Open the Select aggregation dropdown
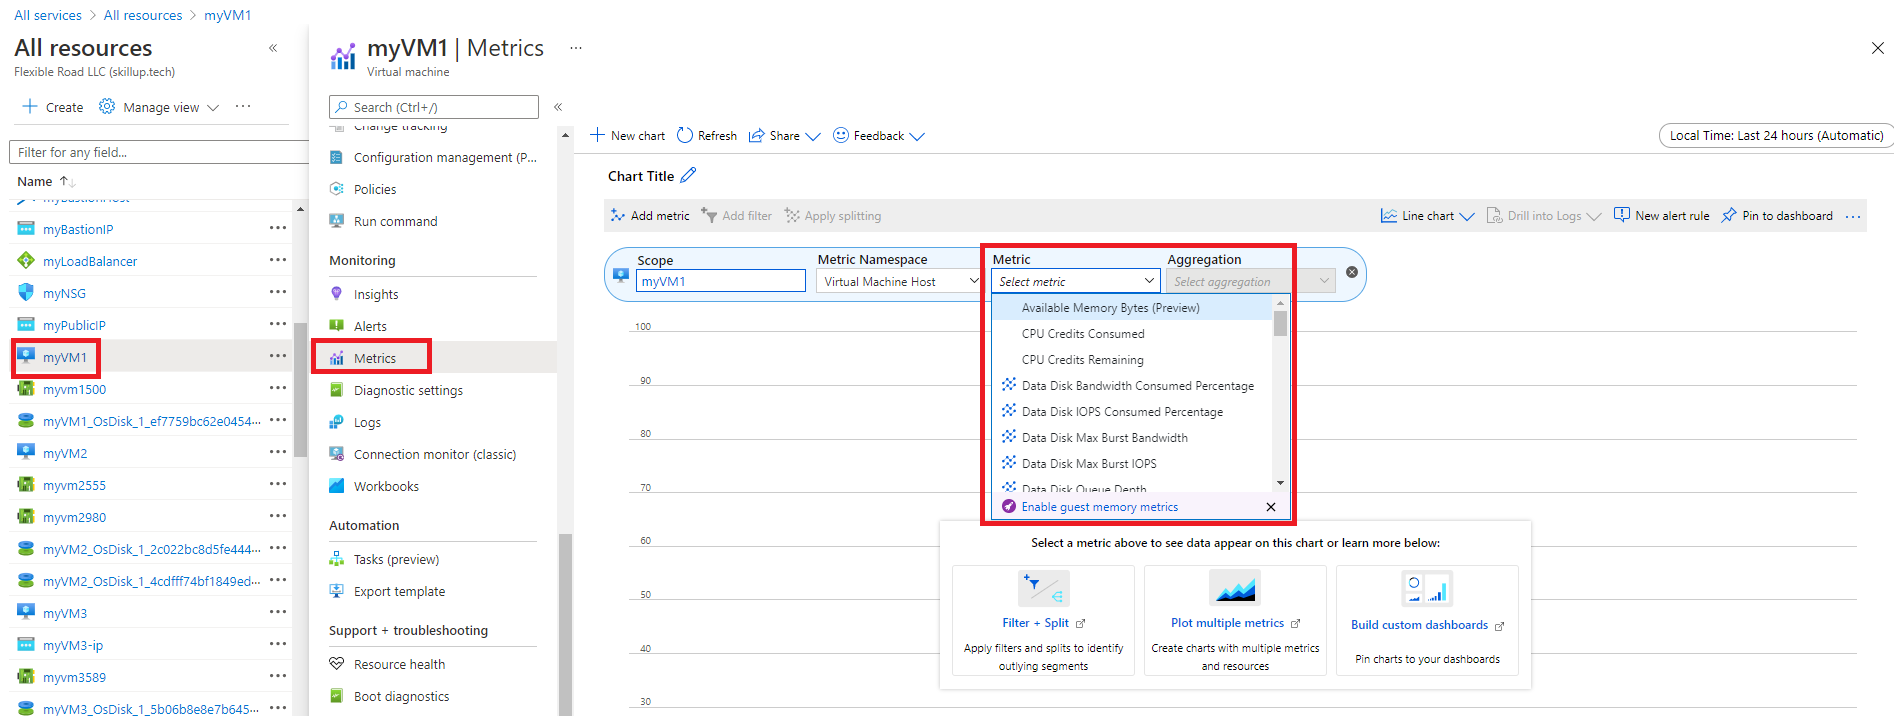This screenshot has width=1894, height=716. pos(1250,281)
